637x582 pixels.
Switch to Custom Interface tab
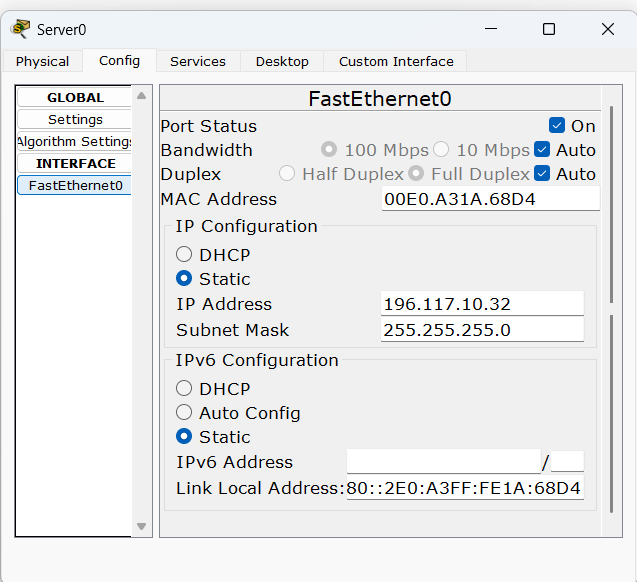point(396,62)
